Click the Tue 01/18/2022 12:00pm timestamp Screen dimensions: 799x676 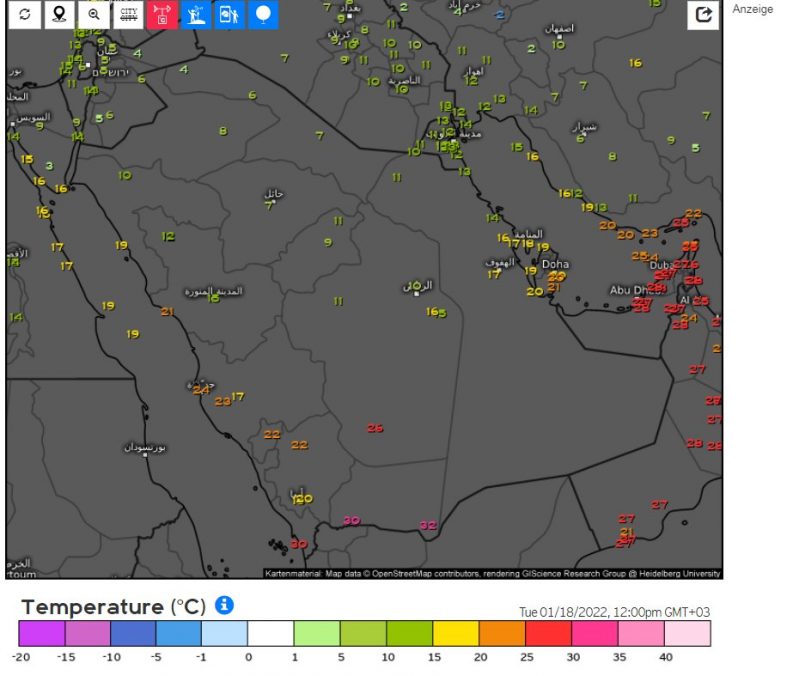pos(614,612)
